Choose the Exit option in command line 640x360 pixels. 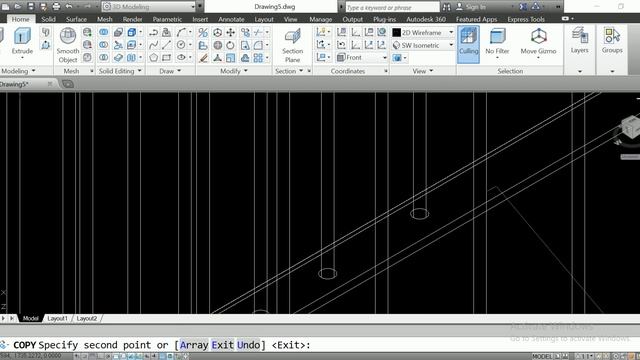click(x=222, y=345)
